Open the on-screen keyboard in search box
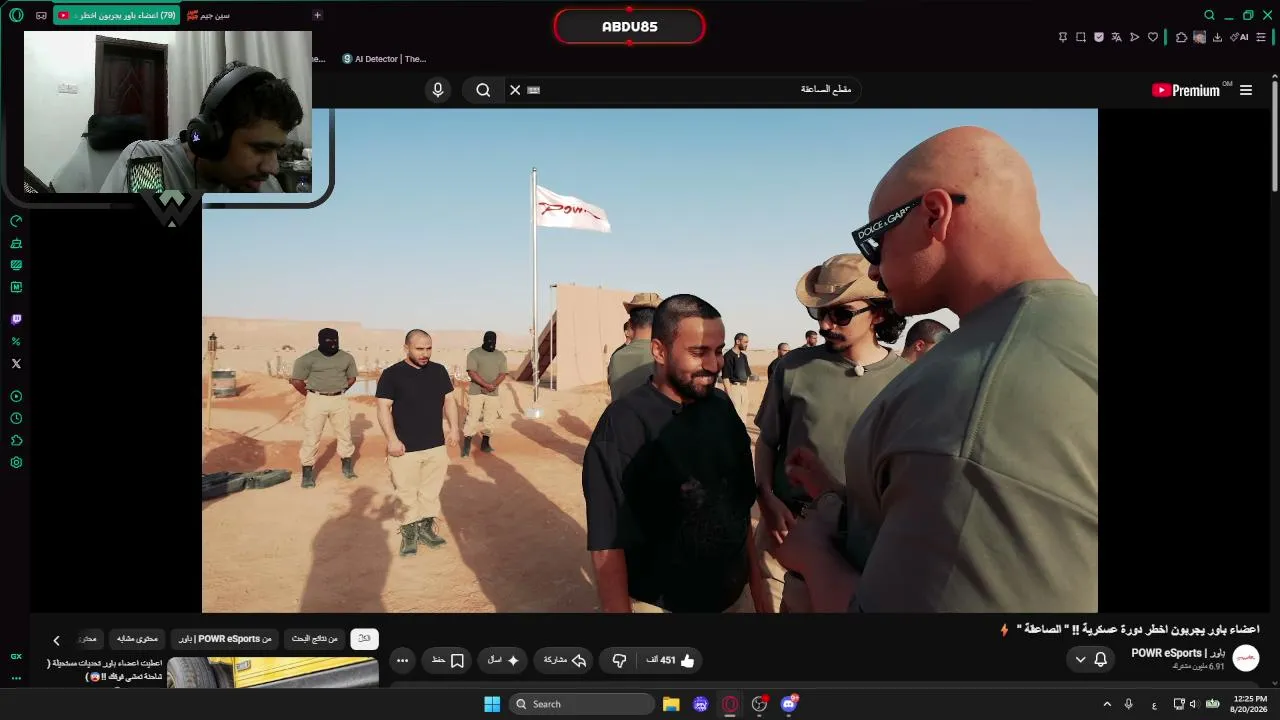Screen dimensions: 1280x720 click(534, 90)
